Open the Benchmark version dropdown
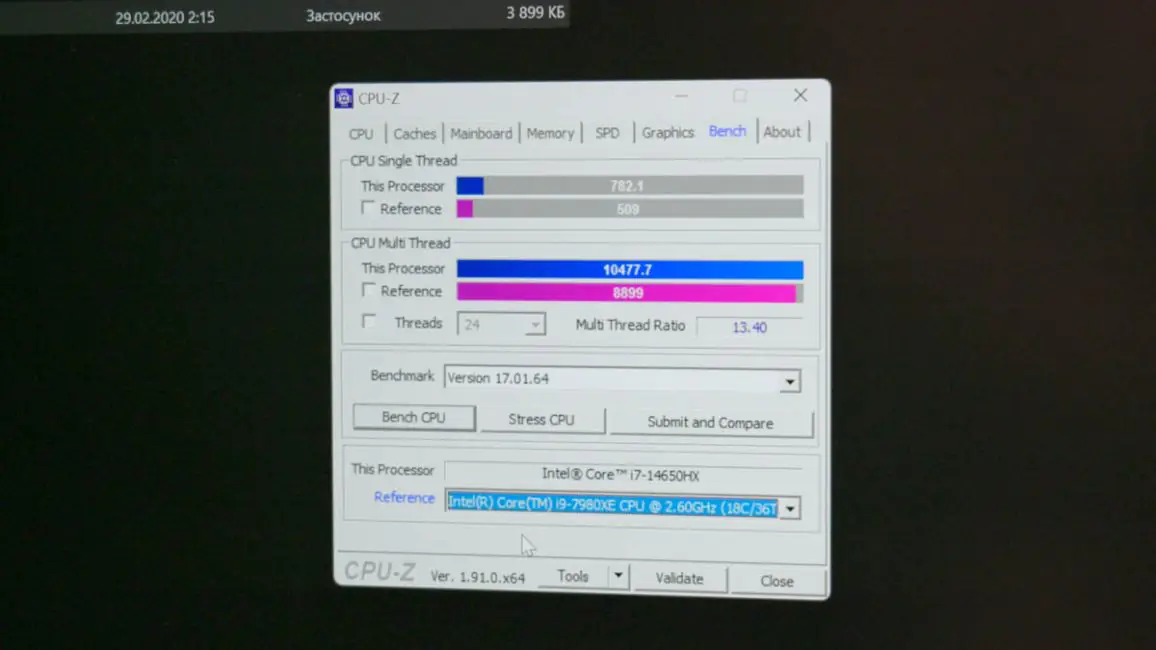 [x=790, y=381]
